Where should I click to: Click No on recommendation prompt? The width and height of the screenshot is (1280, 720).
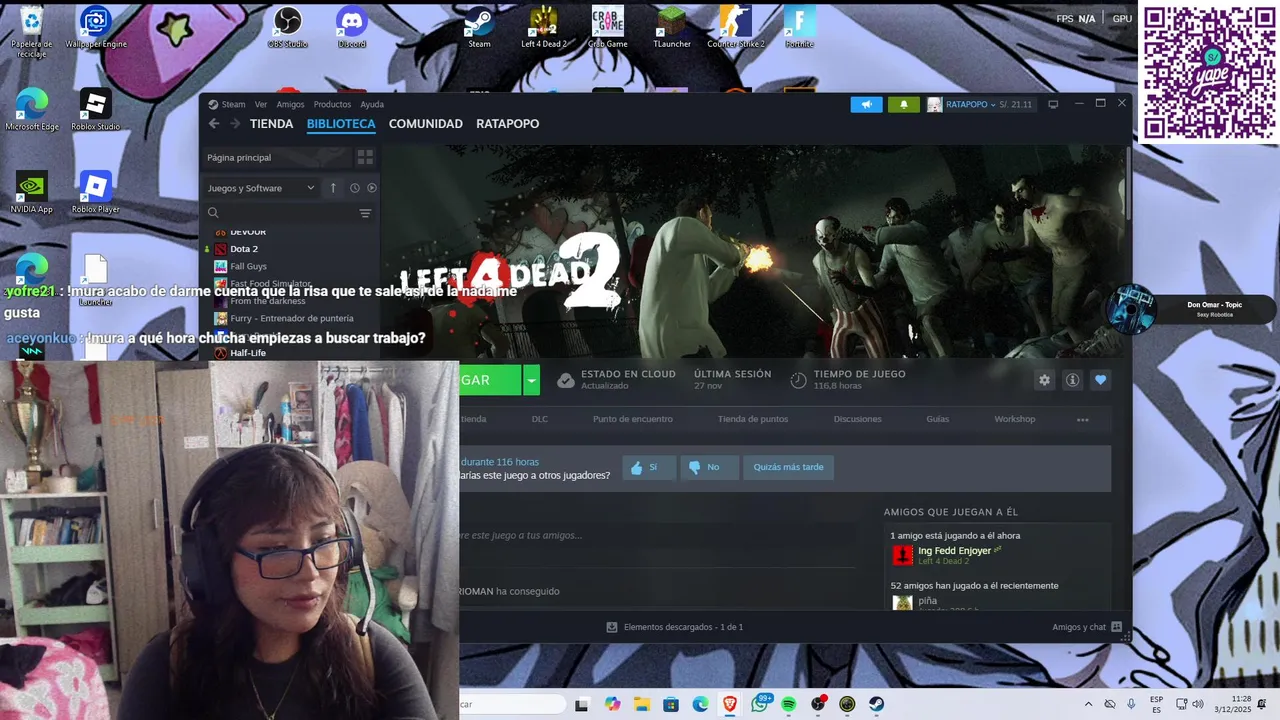[709, 467]
